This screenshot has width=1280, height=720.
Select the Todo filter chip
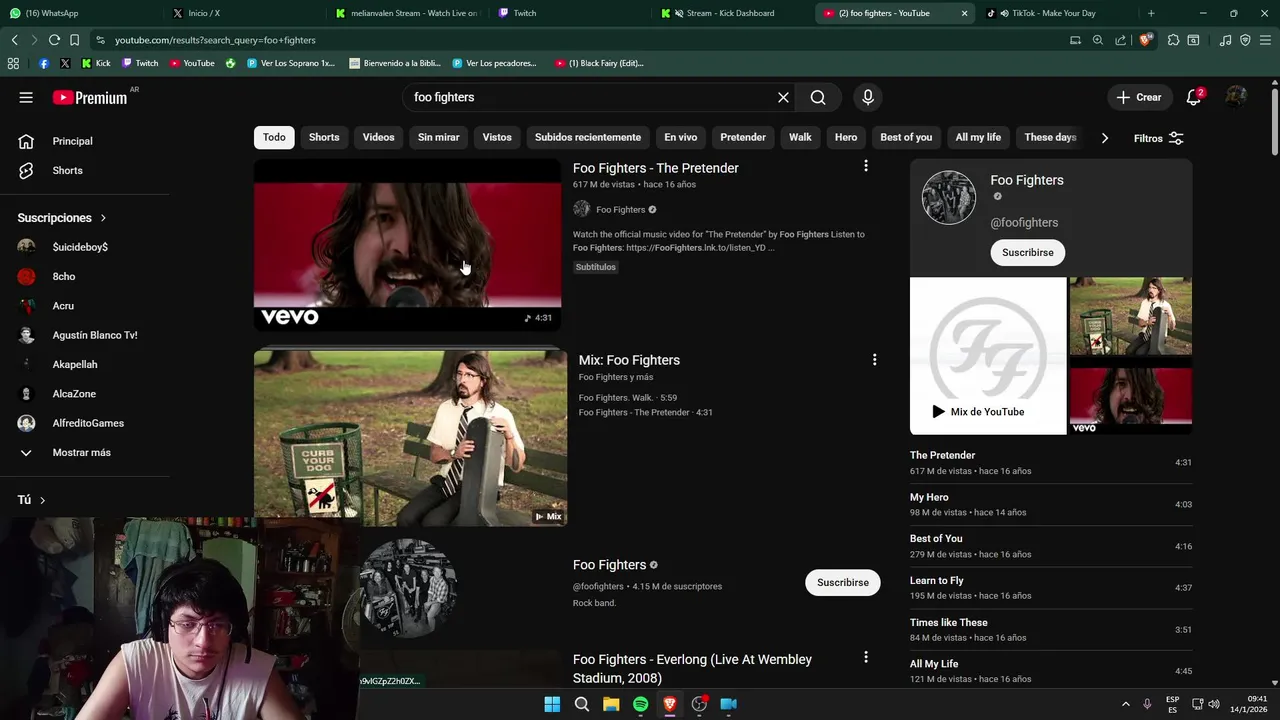coord(274,137)
